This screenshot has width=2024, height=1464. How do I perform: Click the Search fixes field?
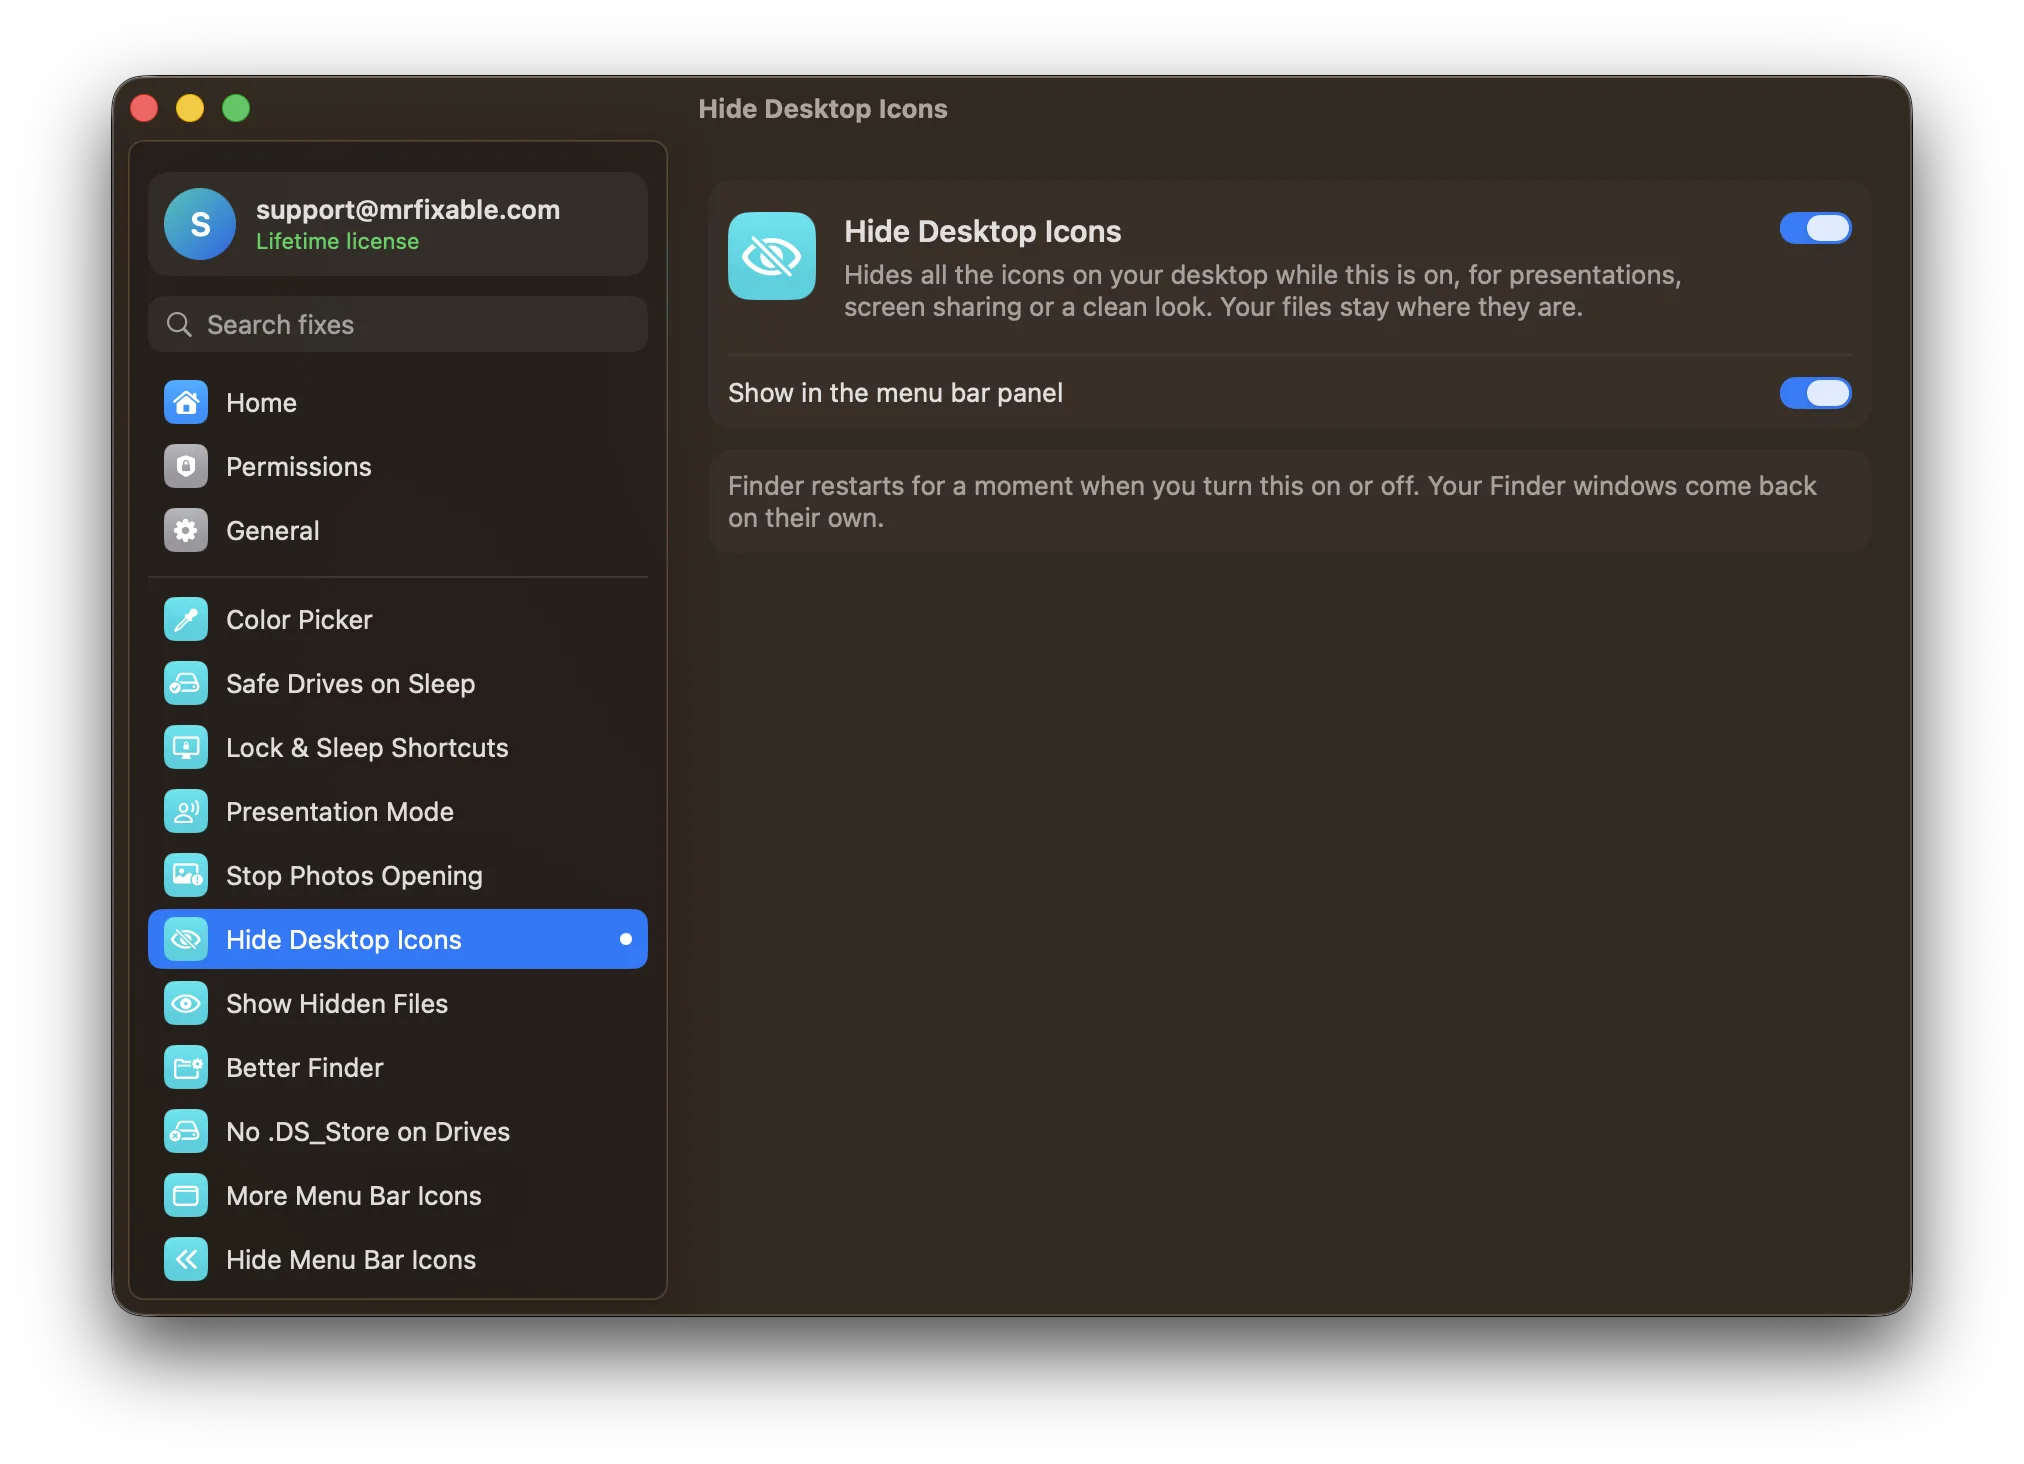(398, 324)
